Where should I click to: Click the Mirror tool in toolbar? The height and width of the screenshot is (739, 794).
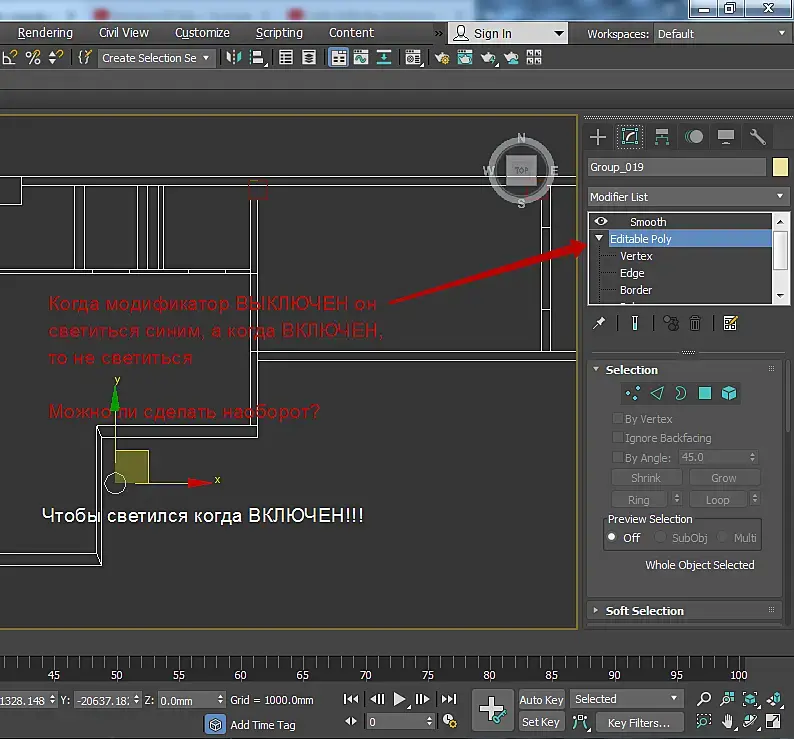[236, 58]
